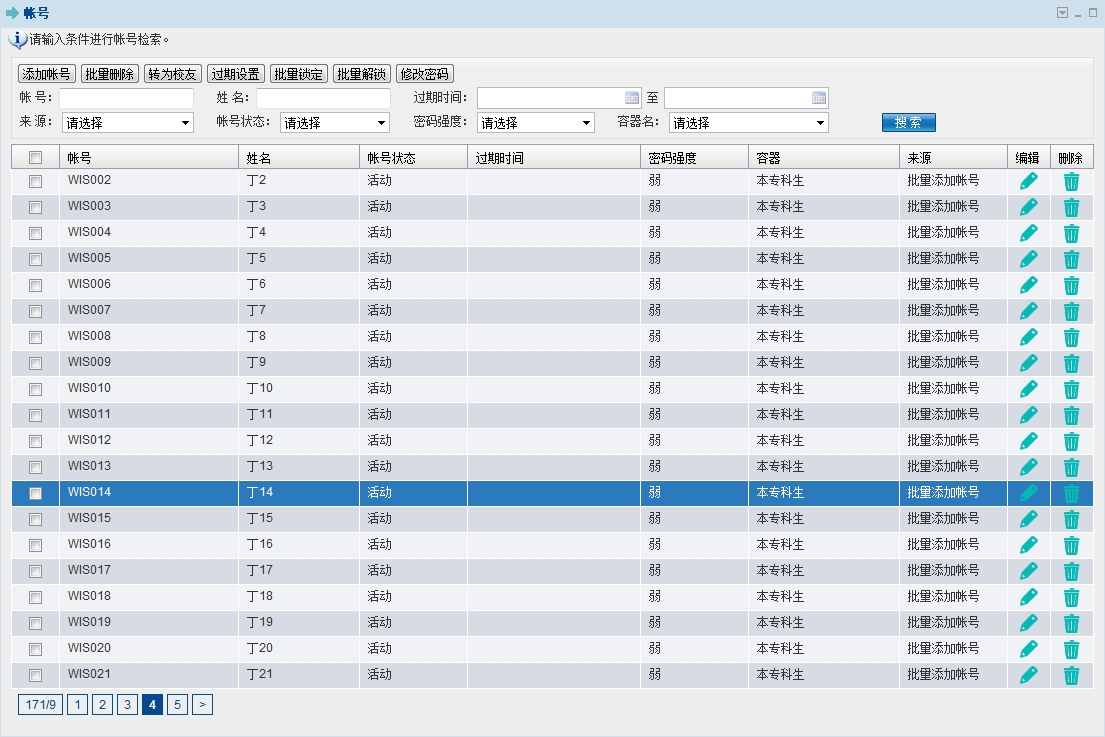Switch to page 2 of results
This screenshot has width=1105, height=737.
102,705
